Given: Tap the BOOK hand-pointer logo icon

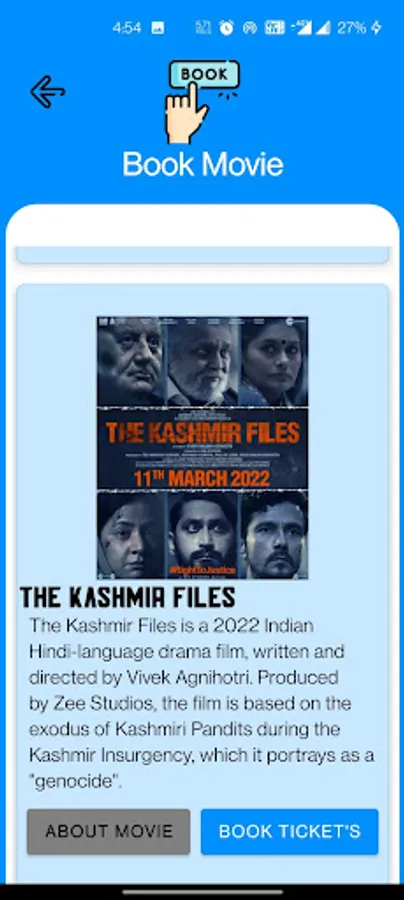Looking at the screenshot, I should (x=202, y=102).
